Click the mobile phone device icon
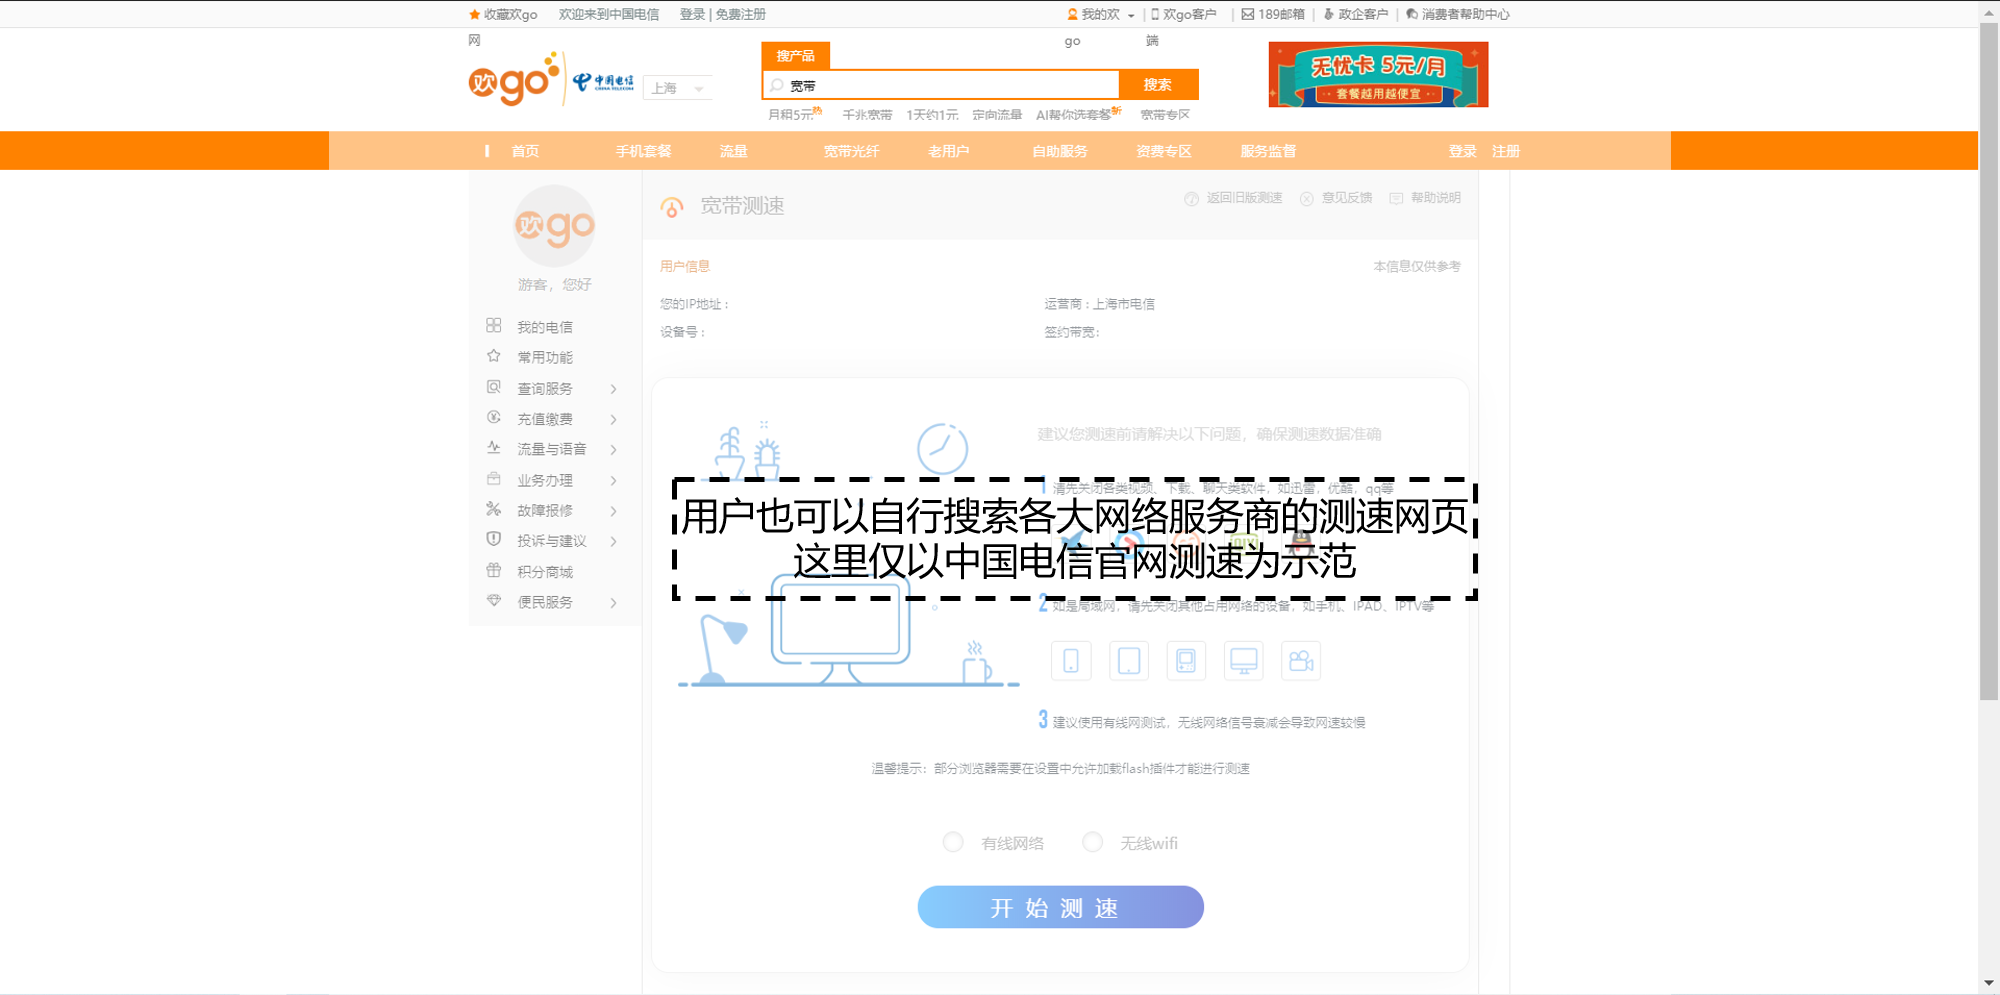 (x=1071, y=661)
